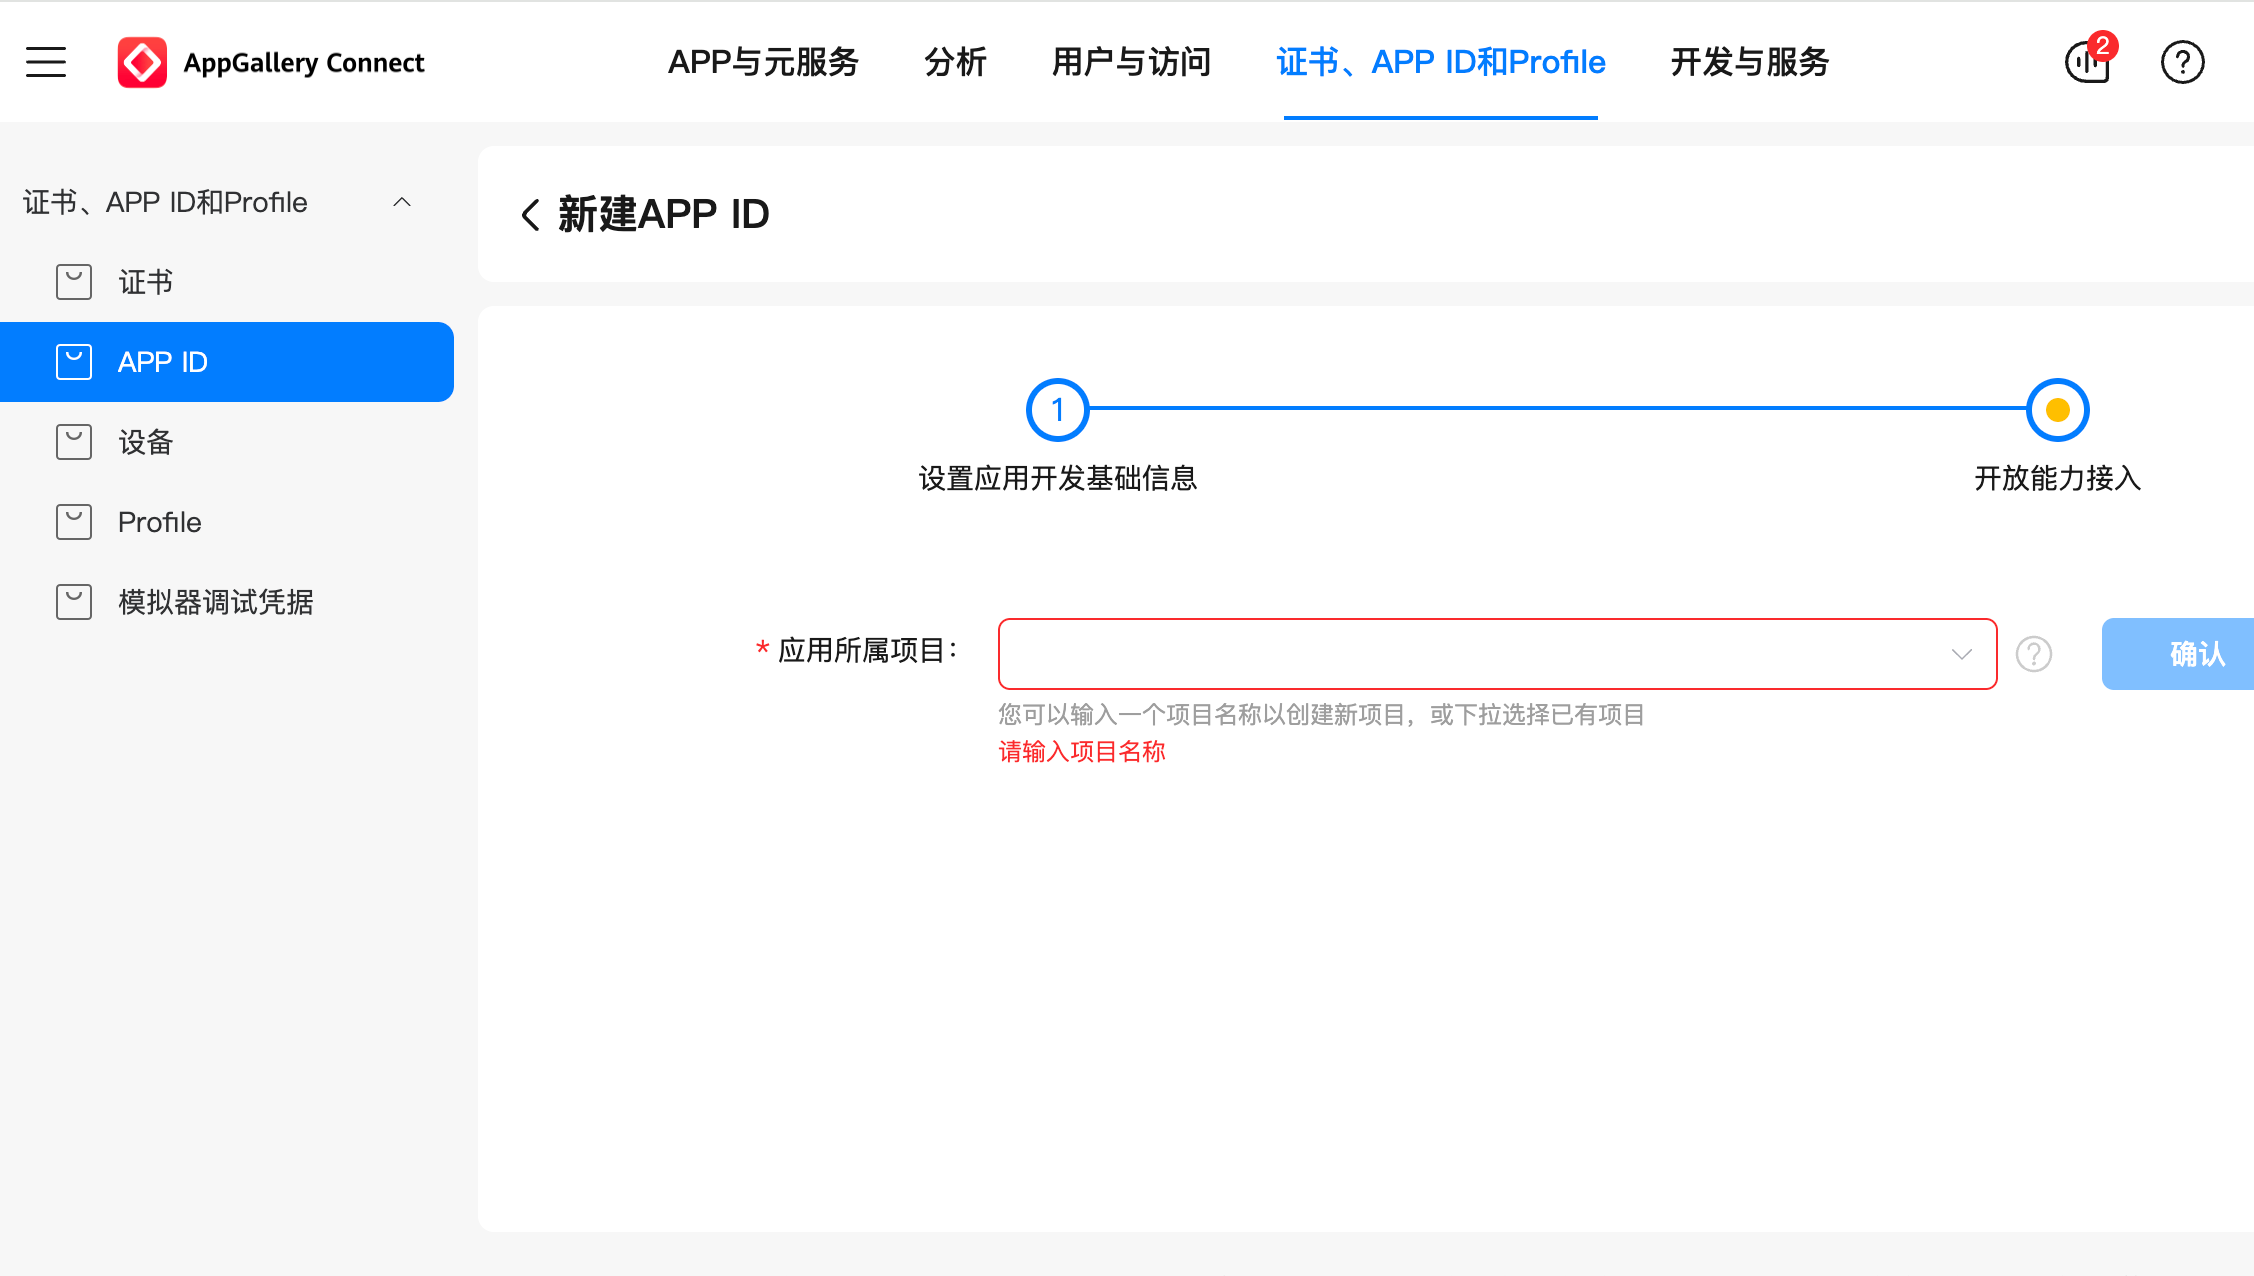The height and width of the screenshot is (1276, 2254).
Task: Select the 设备 sidebar item
Action: tap(145, 442)
